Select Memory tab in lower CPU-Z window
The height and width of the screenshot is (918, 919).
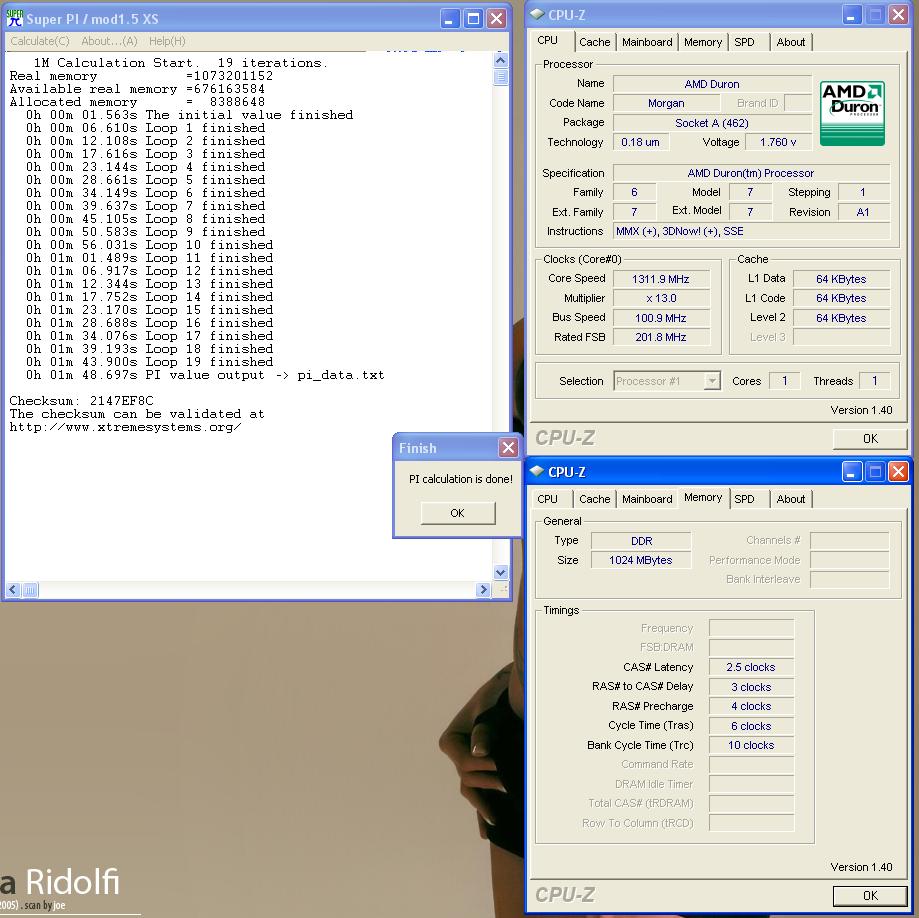tap(703, 497)
